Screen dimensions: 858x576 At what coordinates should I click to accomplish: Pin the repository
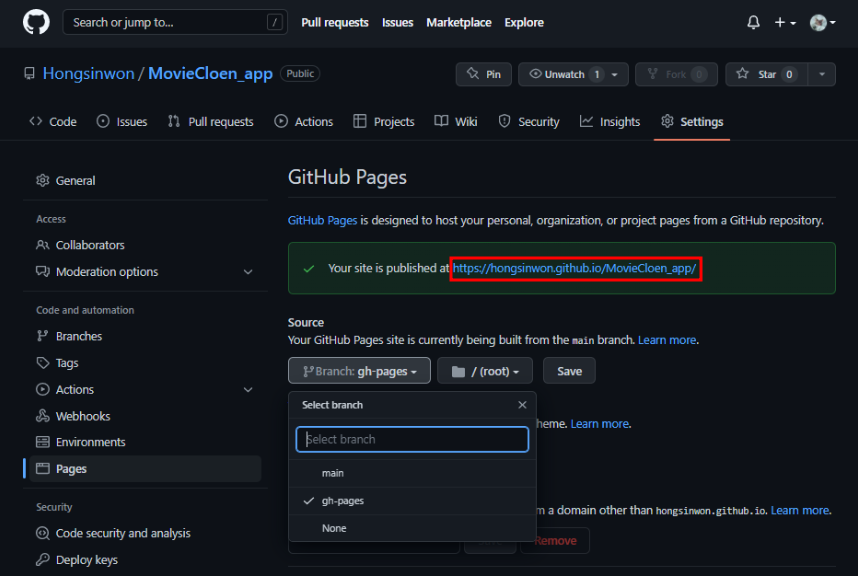[484, 74]
